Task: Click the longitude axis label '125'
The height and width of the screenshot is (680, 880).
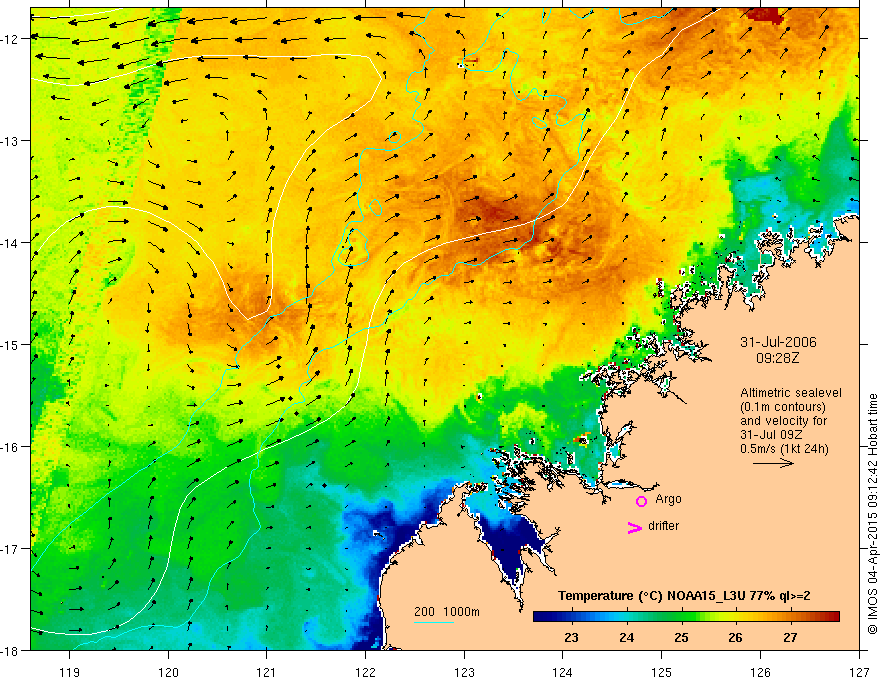Action: [x=662, y=672]
